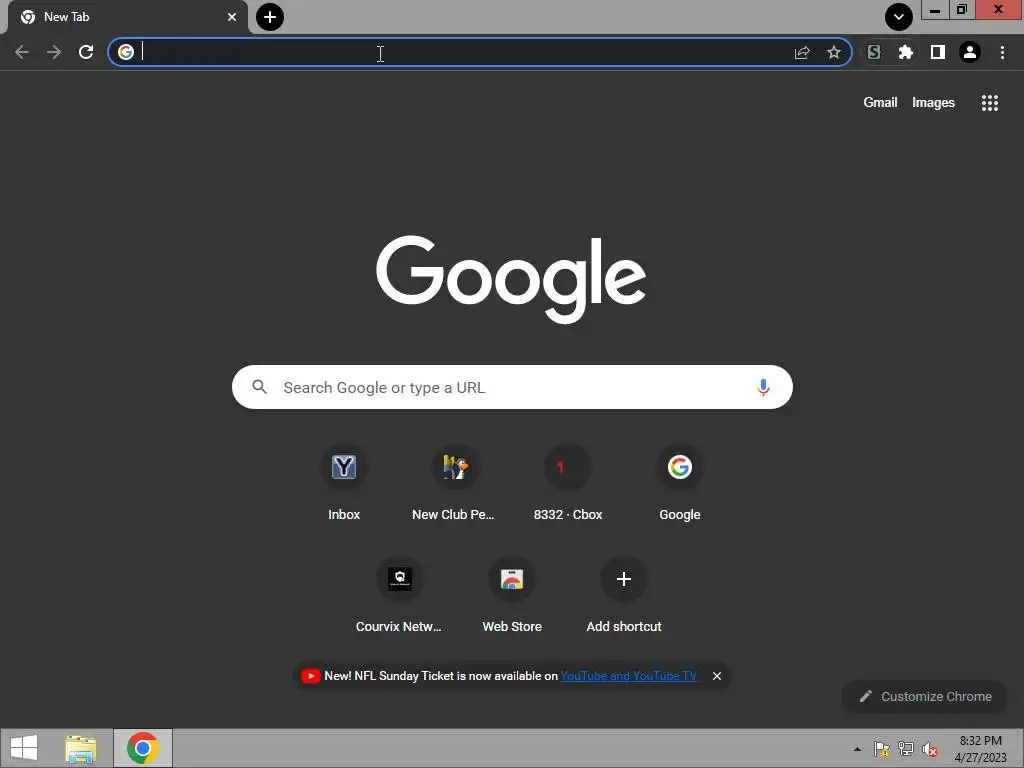Image resolution: width=1024 pixels, height=768 pixels.
Task: Open the Chrome three-dot menu
Action: (1002, 52)
